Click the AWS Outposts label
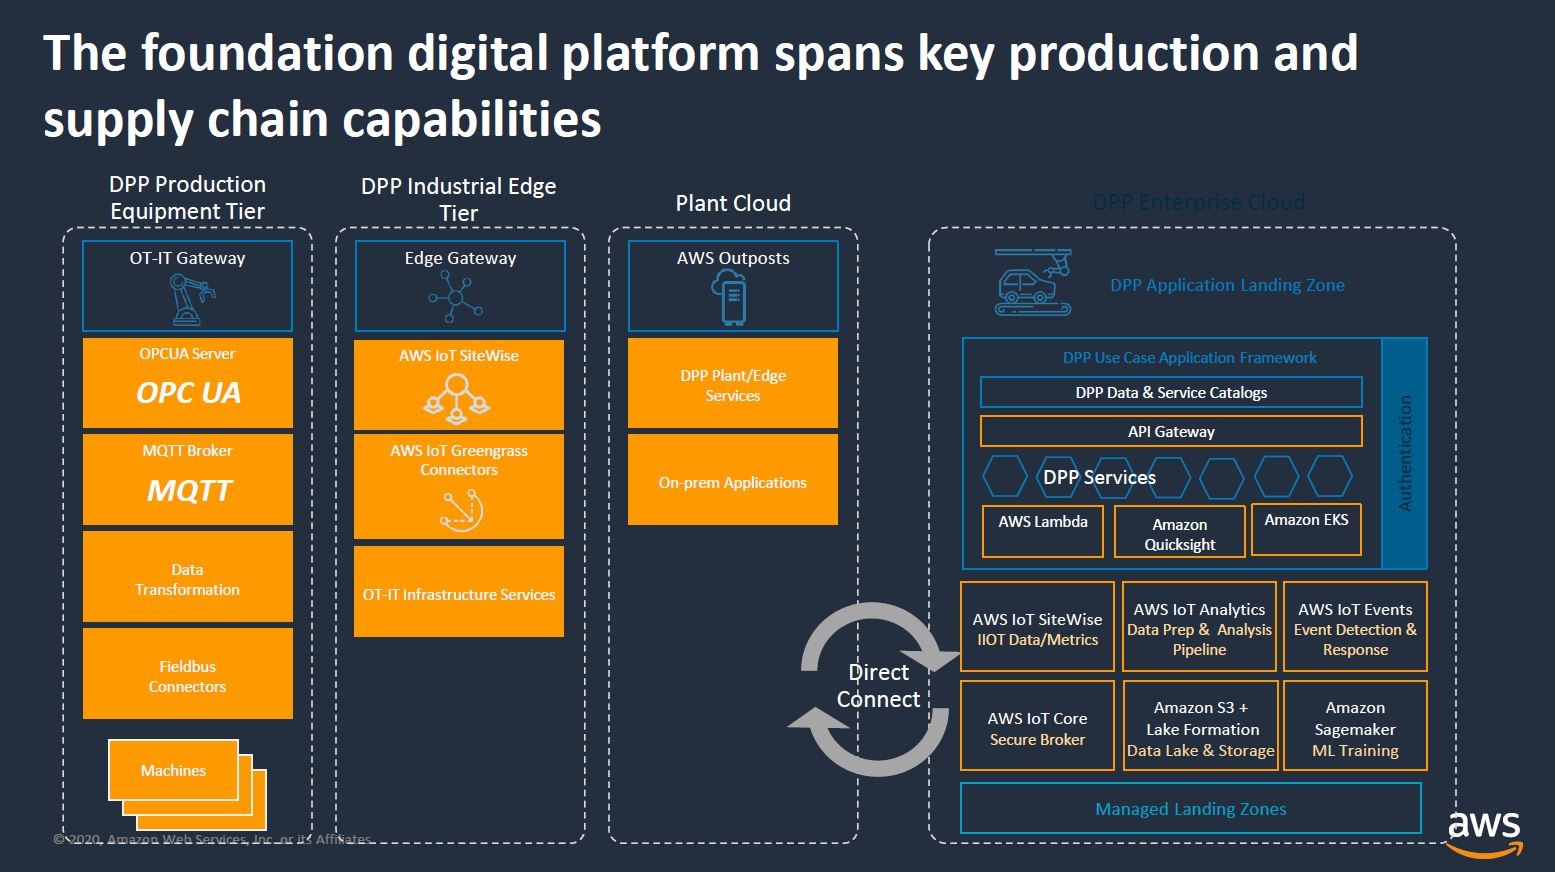This screenshot has height=872, width=1555. click(733, 257)
